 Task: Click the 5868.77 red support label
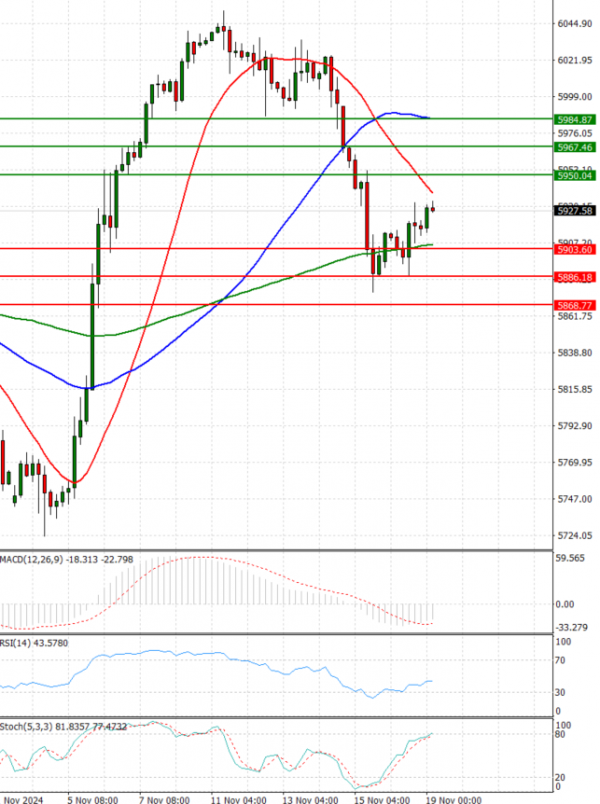click(x=574, y=305)
